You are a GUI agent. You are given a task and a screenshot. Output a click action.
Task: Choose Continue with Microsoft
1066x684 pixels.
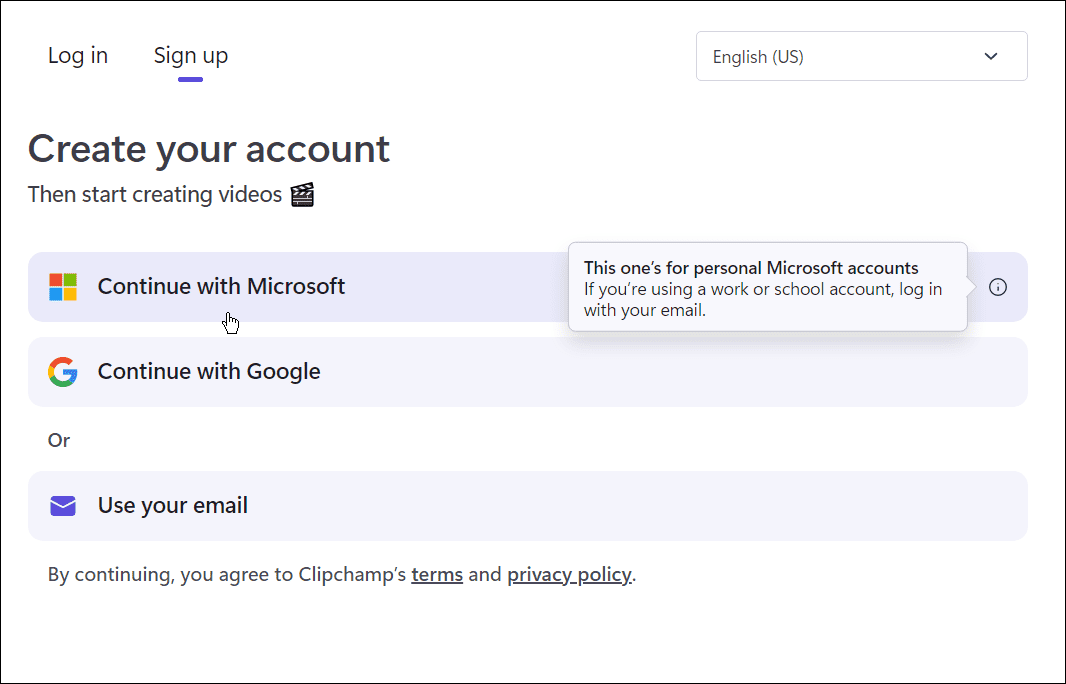pos(221,286)
